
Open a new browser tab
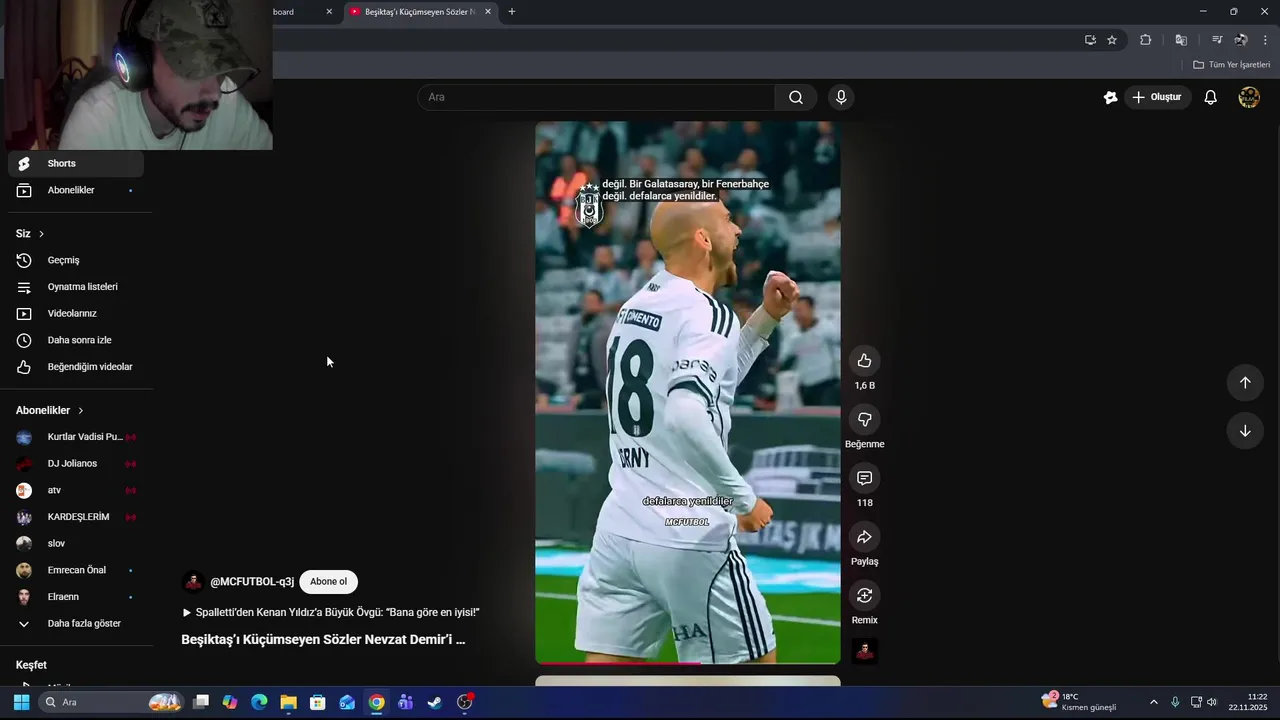tap(512, 12)
